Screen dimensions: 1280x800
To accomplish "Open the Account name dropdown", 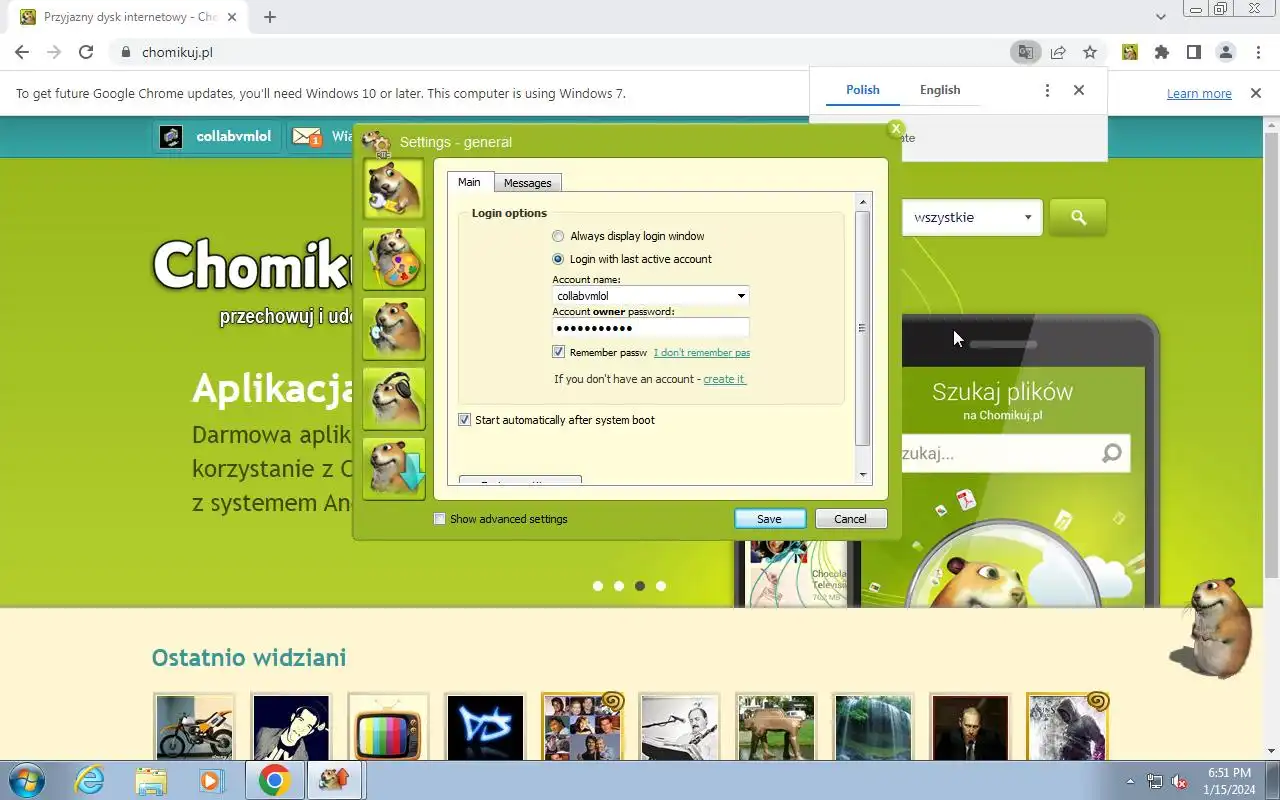I will pos(741,296).
